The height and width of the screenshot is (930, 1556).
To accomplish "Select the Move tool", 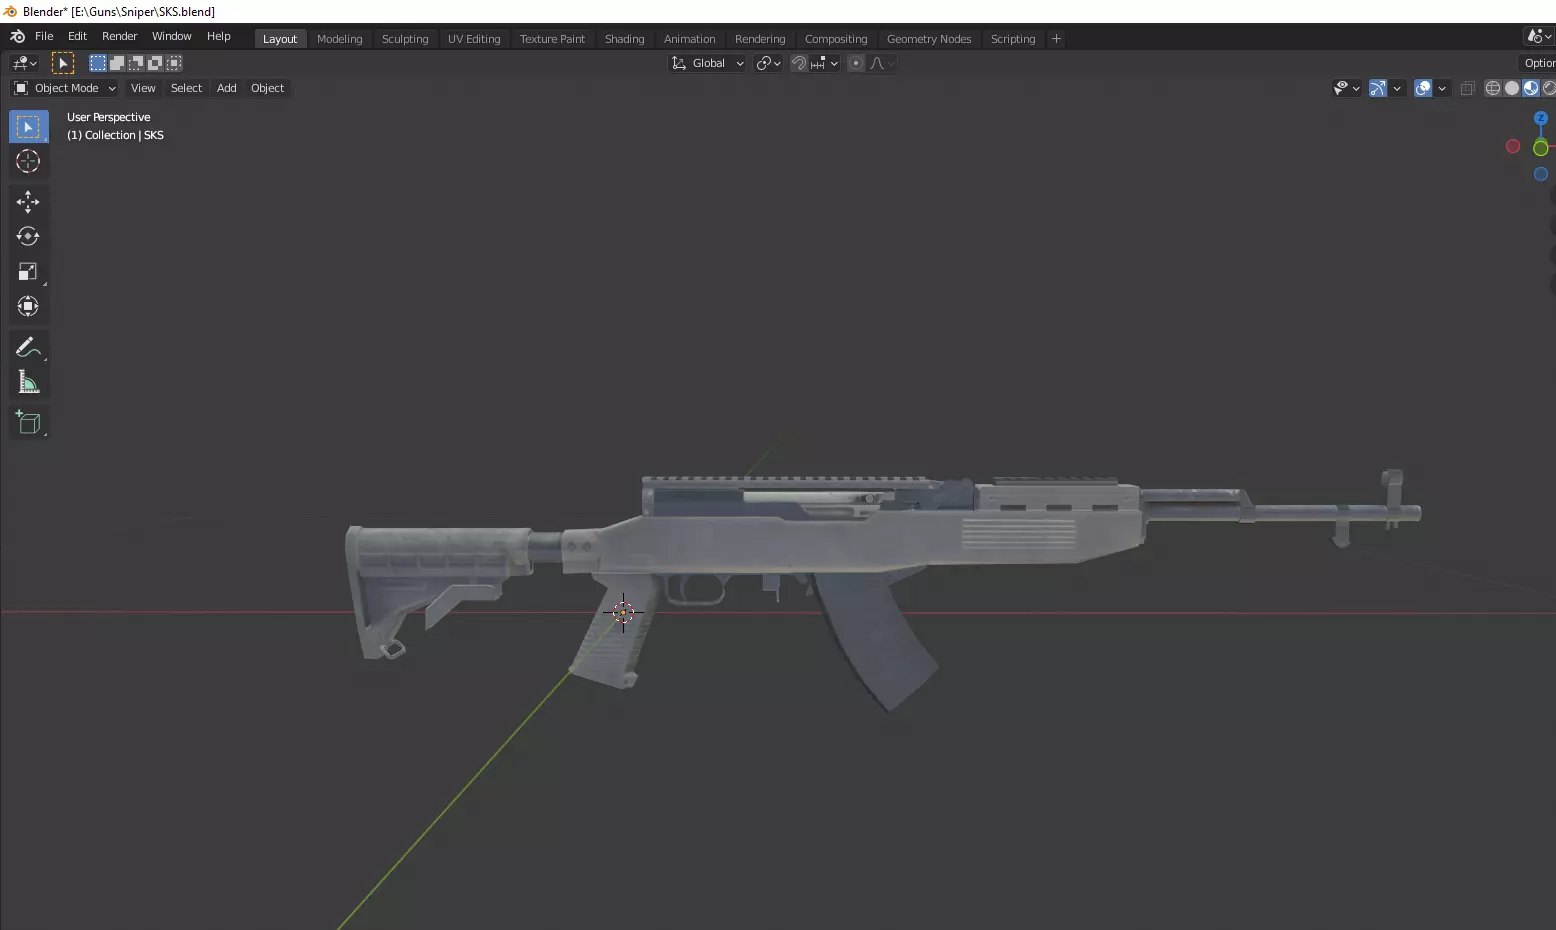I will [28, 202].
